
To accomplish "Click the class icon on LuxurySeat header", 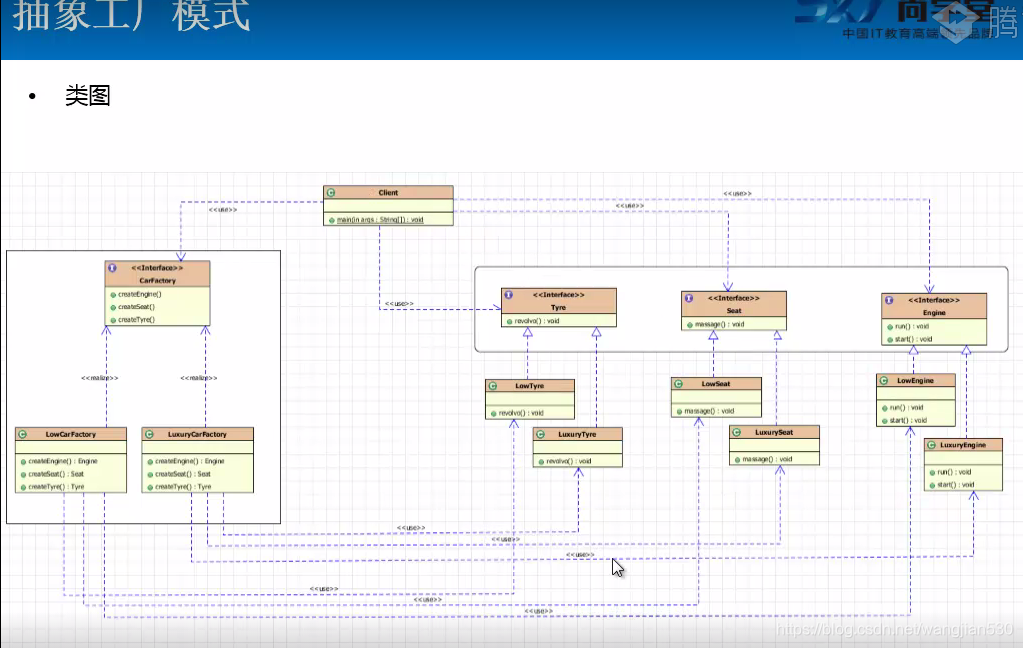I will coord(737,432).
